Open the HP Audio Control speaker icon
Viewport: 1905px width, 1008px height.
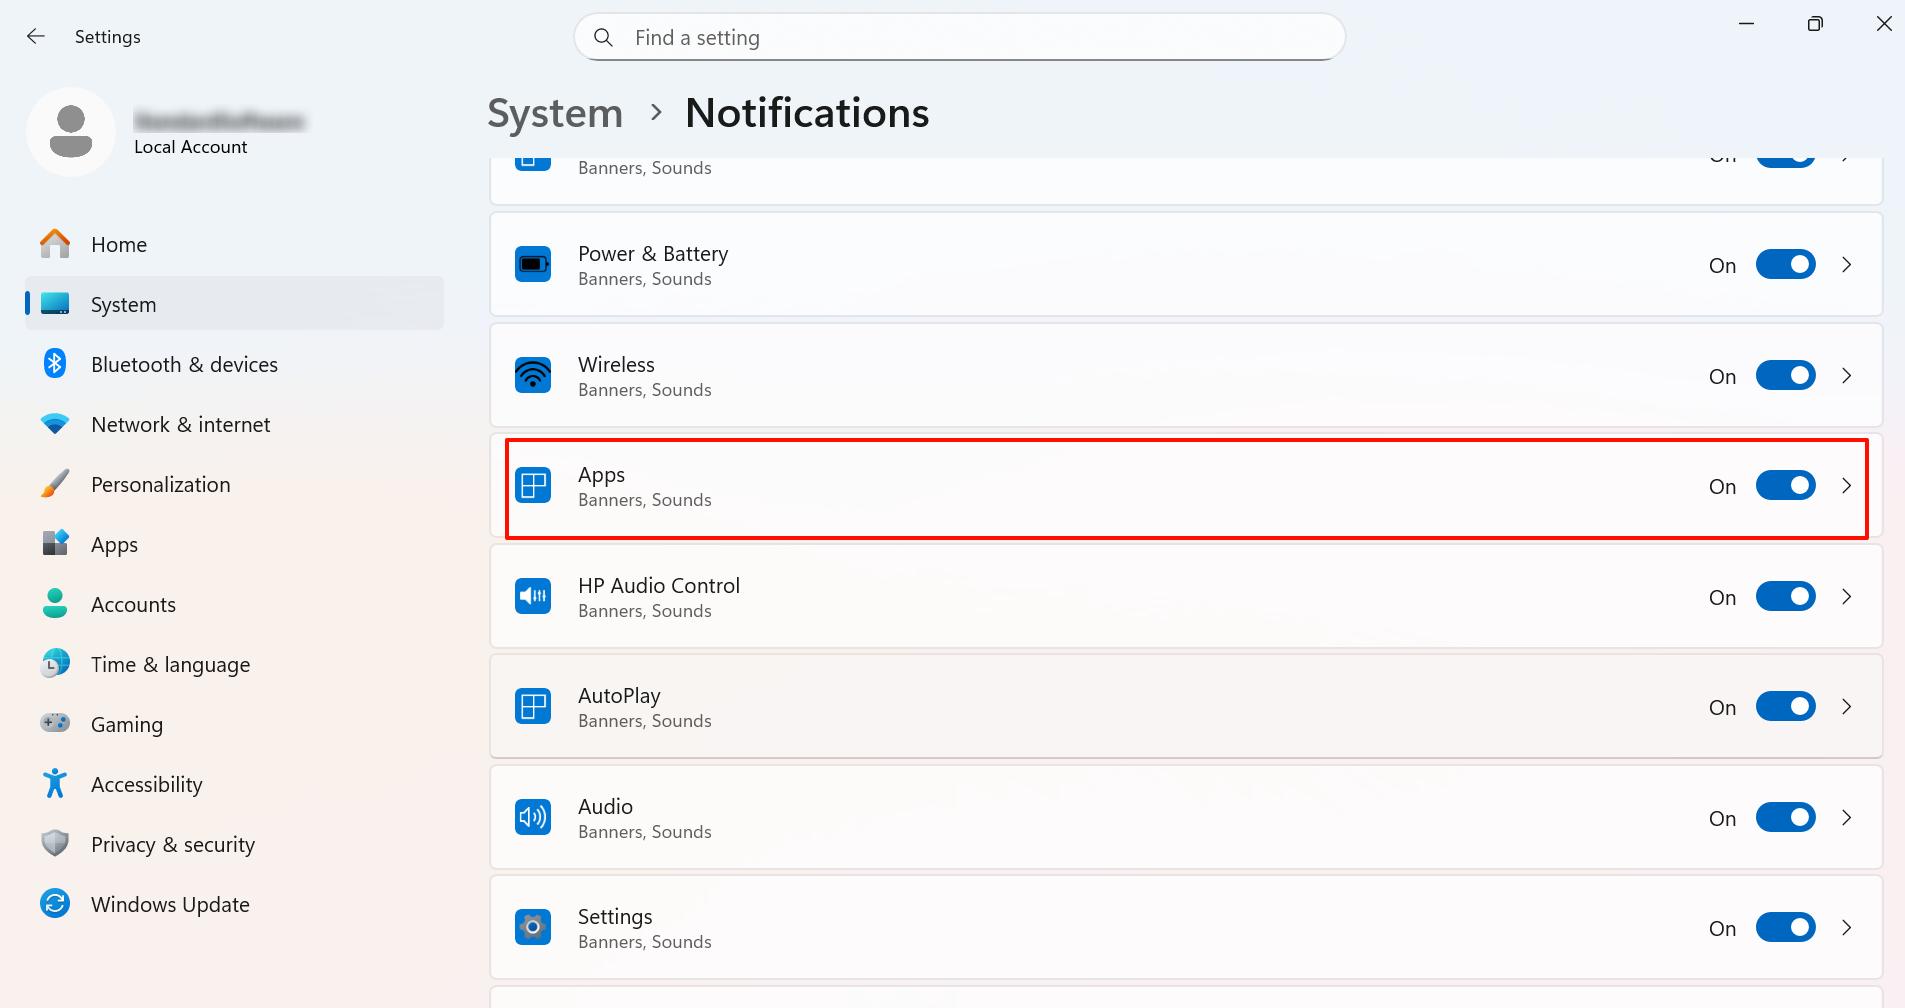pyautogui.click(x=533, y=596)
